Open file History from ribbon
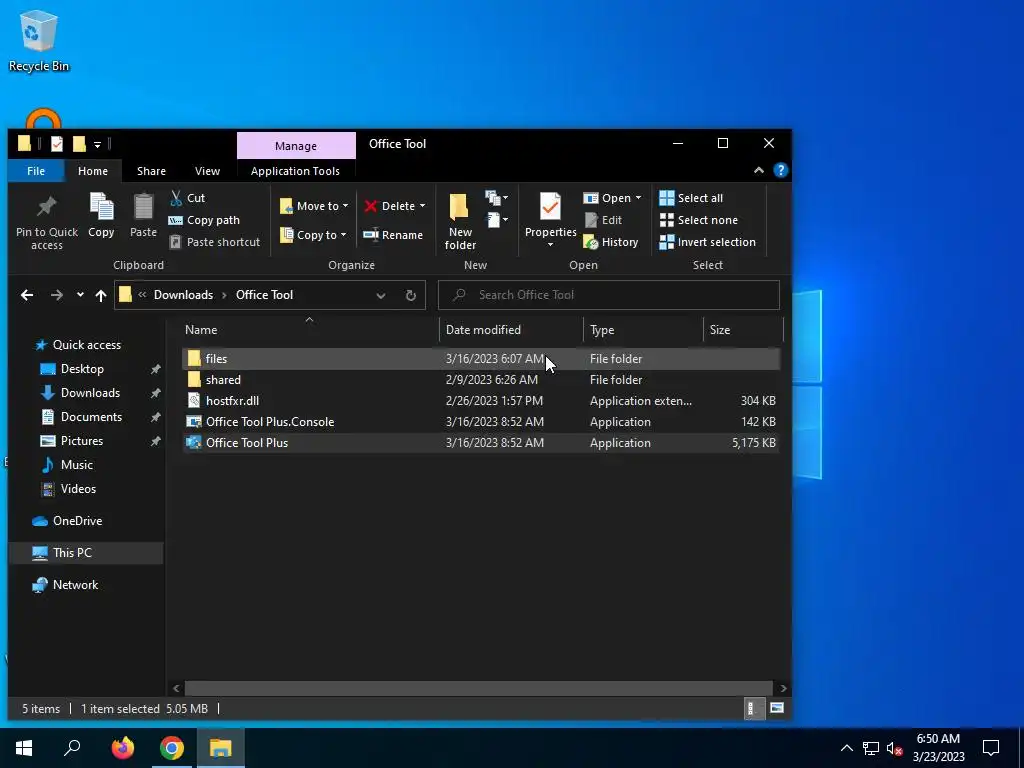1024x768 pixels. (x=611, y=242)
